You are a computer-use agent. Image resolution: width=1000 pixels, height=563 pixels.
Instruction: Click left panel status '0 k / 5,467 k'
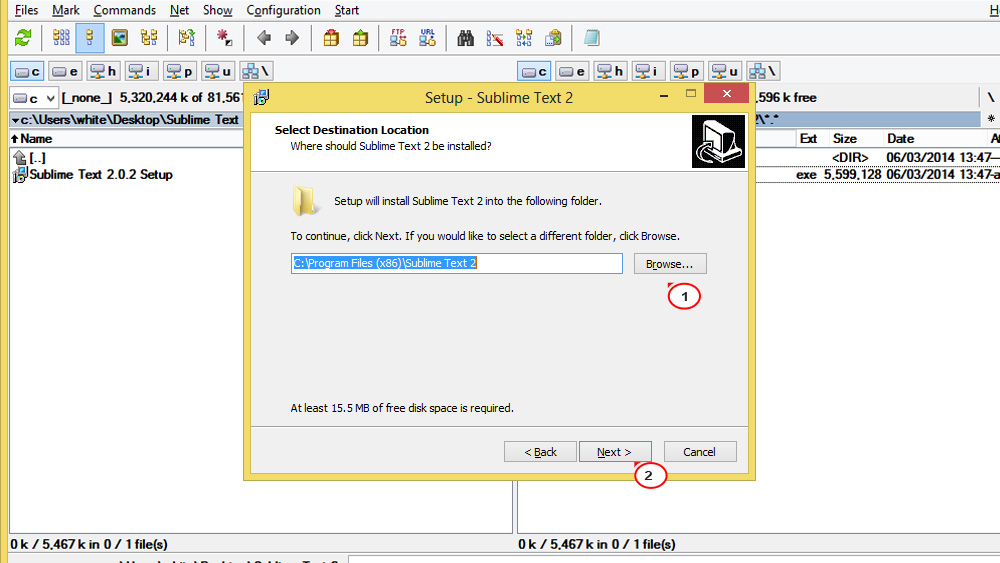(x=89, y=545)
